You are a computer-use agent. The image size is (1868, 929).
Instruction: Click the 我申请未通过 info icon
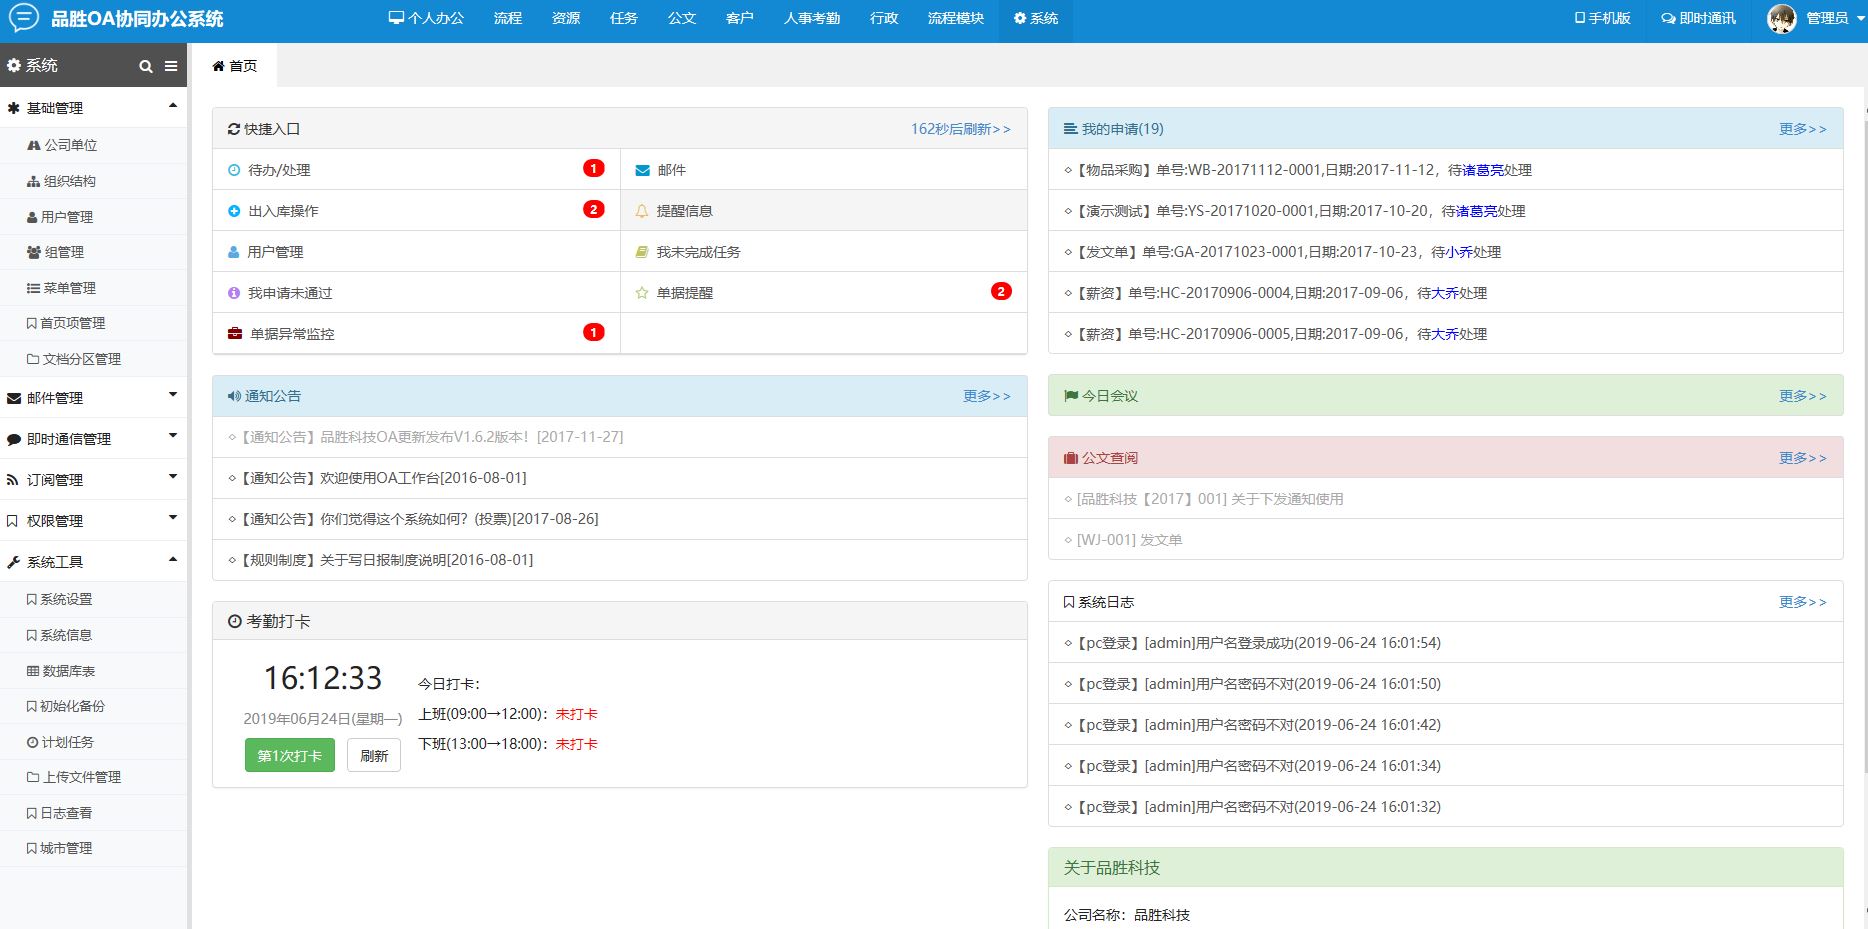pos(234,293)
